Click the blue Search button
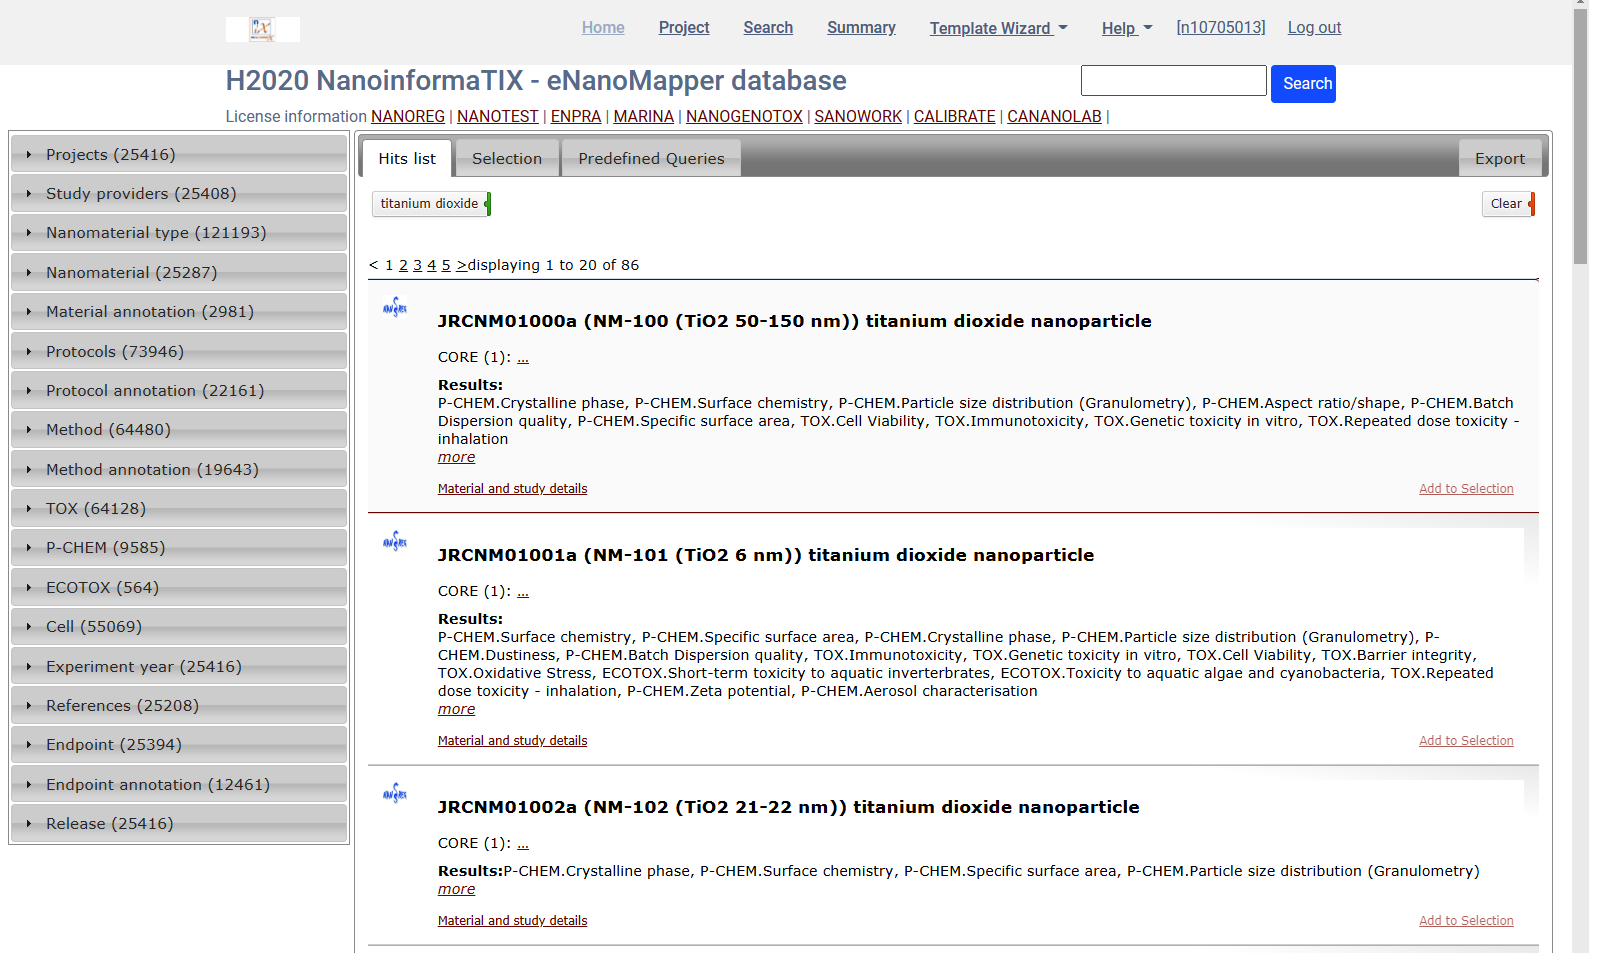1600x953 pixels. click(1303, 84)
